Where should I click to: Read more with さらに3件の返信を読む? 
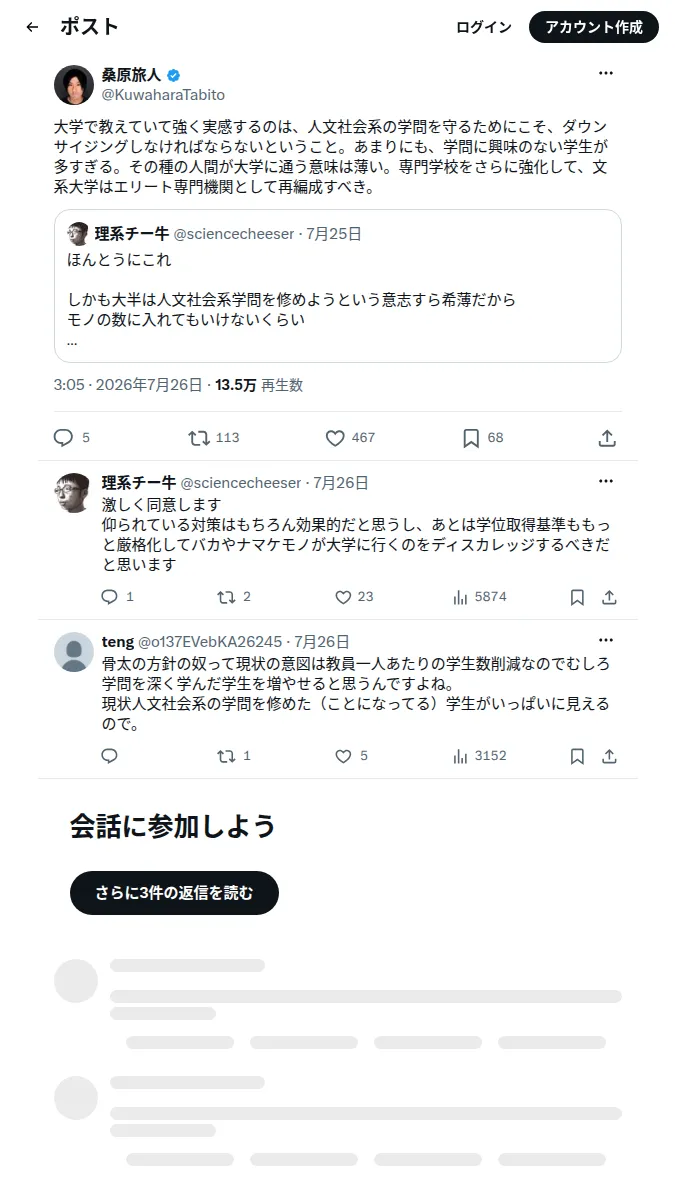point(174,893)
